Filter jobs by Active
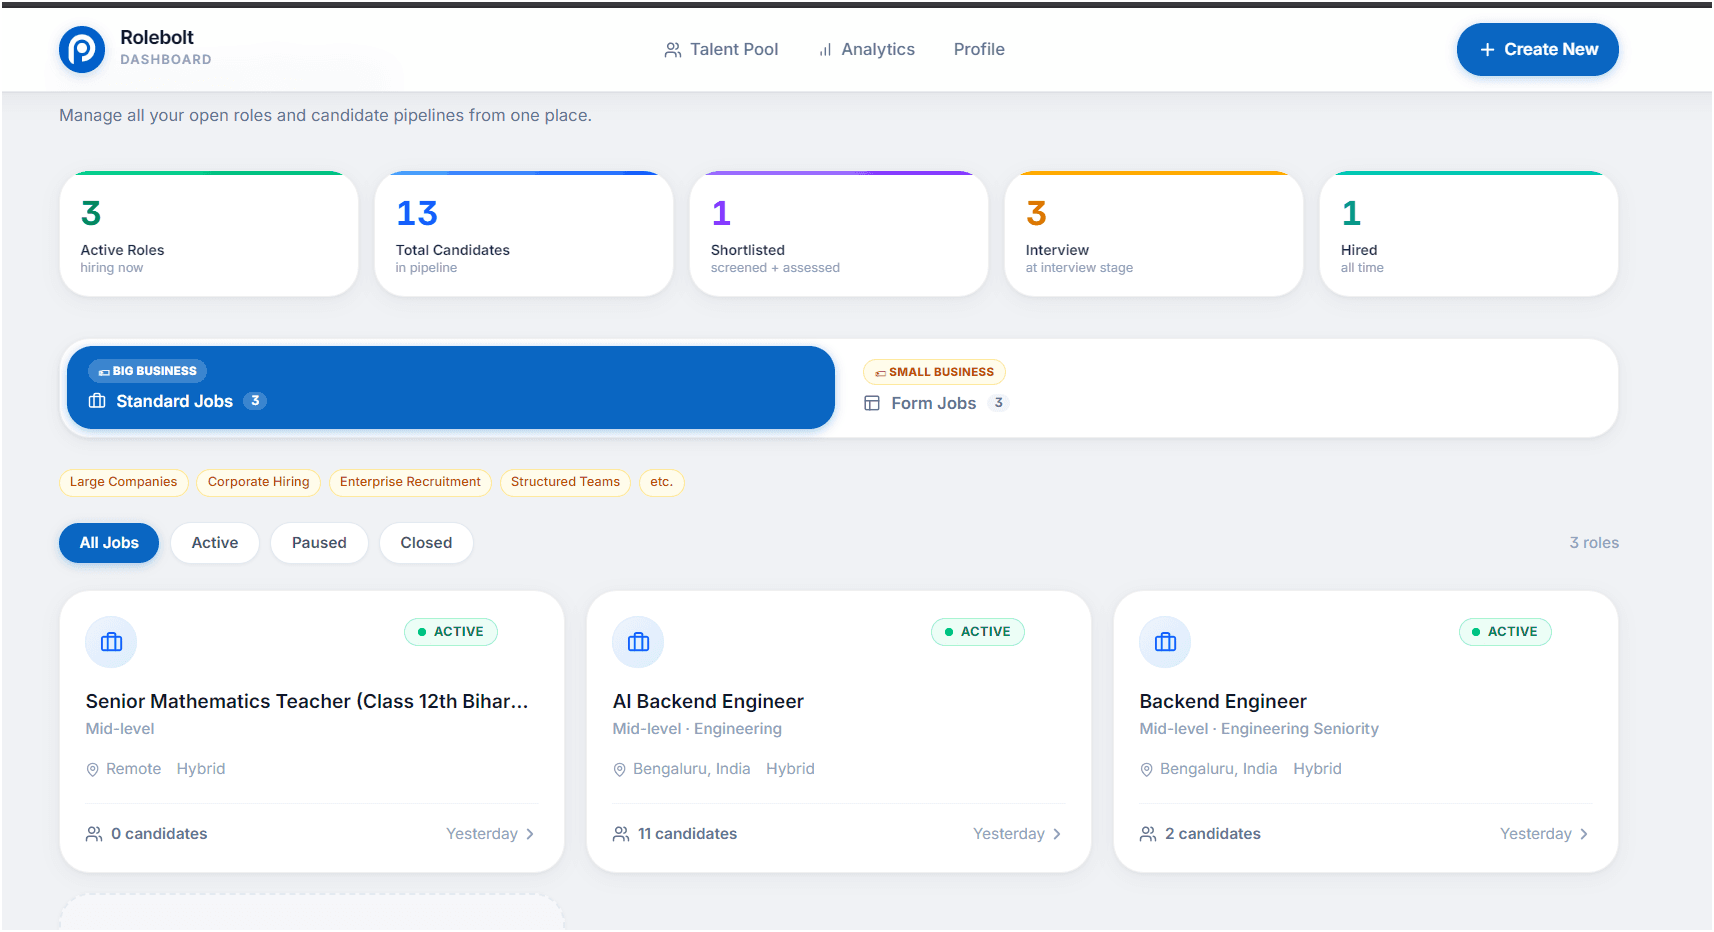Screen dimensions: 1714x932 215,543
